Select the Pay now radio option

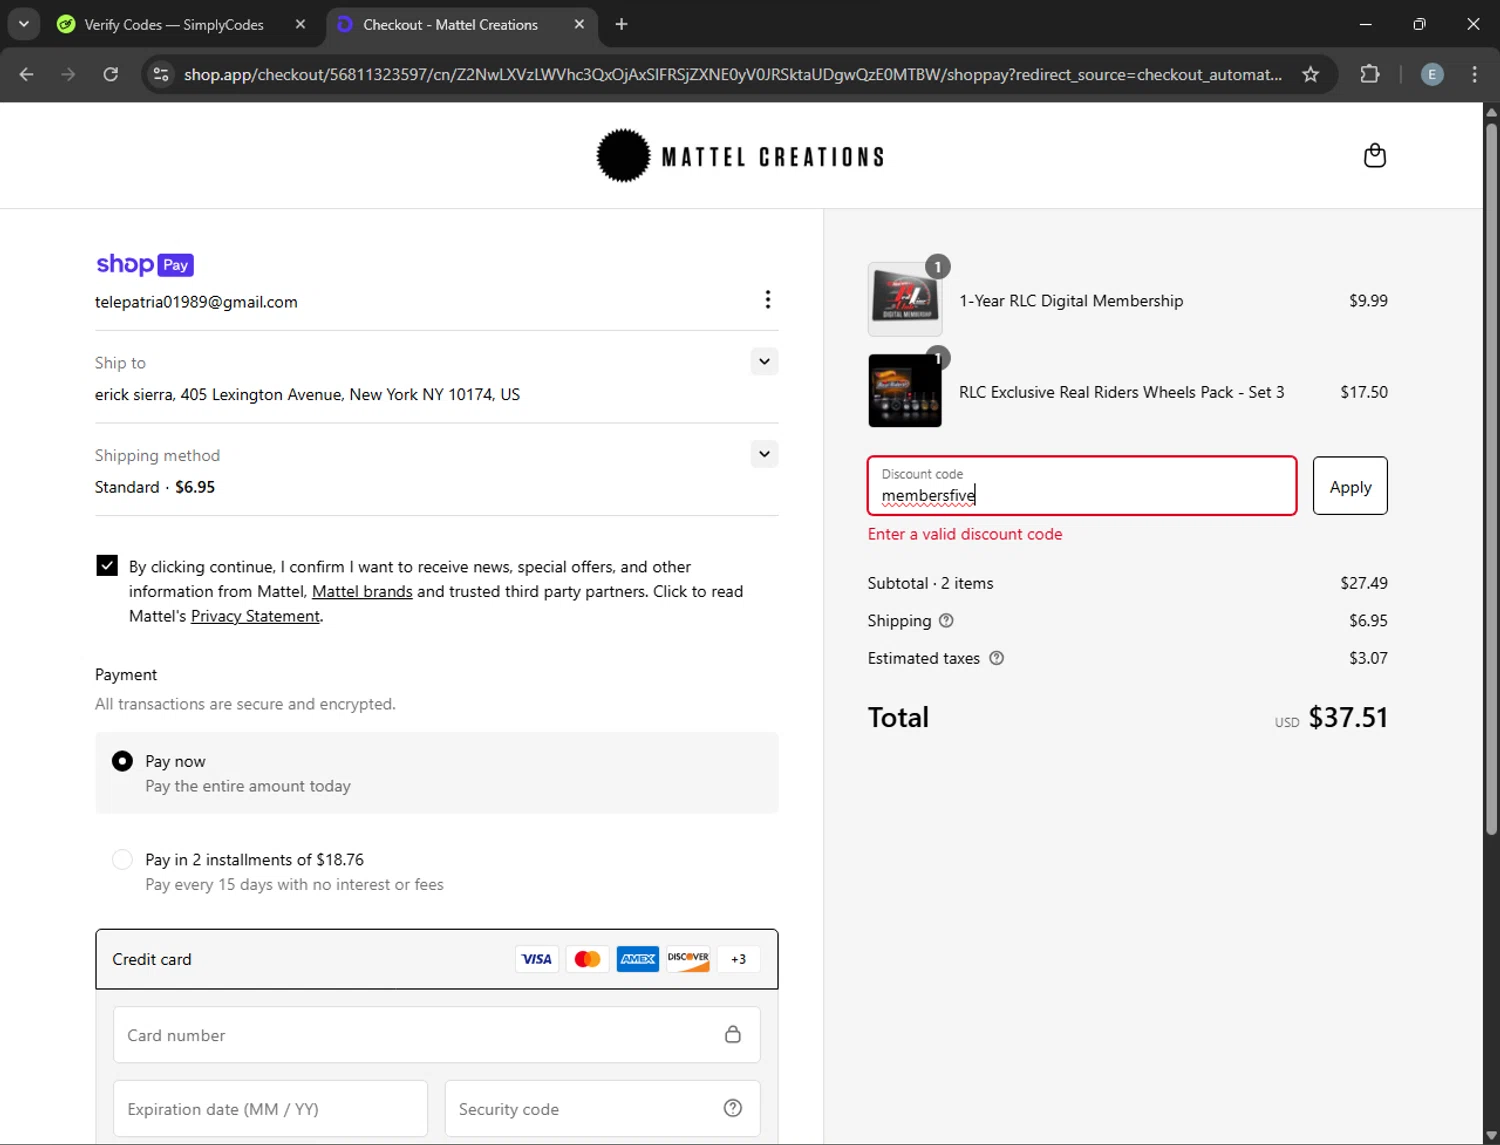coord(122,761)
